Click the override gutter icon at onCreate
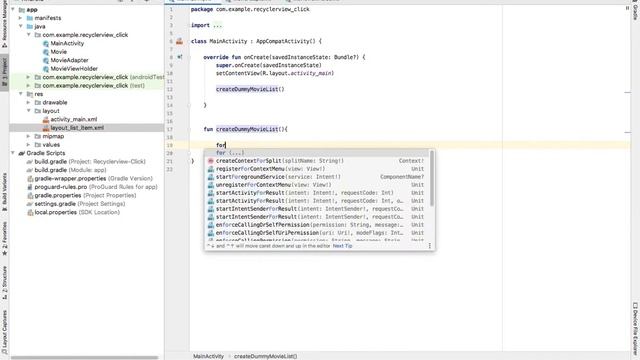 [x=180, y=57]
